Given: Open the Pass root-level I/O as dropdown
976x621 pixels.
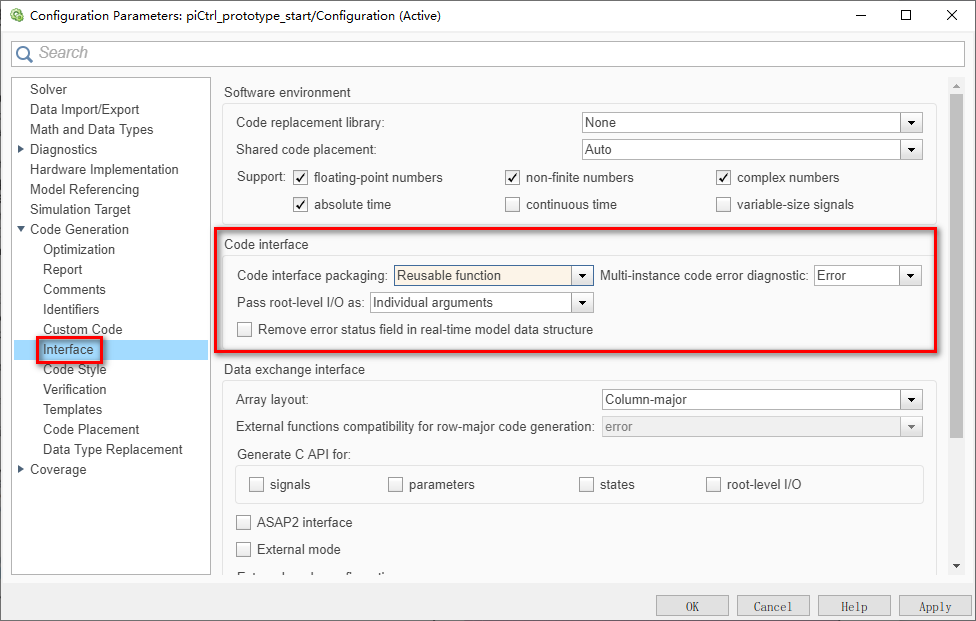Looking at the screenshot, I should pyautogui.click(x=581, y=302).
